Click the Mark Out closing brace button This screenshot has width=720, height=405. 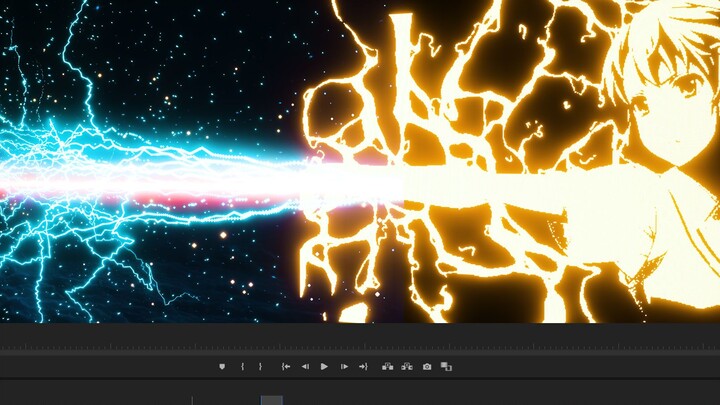260,366
